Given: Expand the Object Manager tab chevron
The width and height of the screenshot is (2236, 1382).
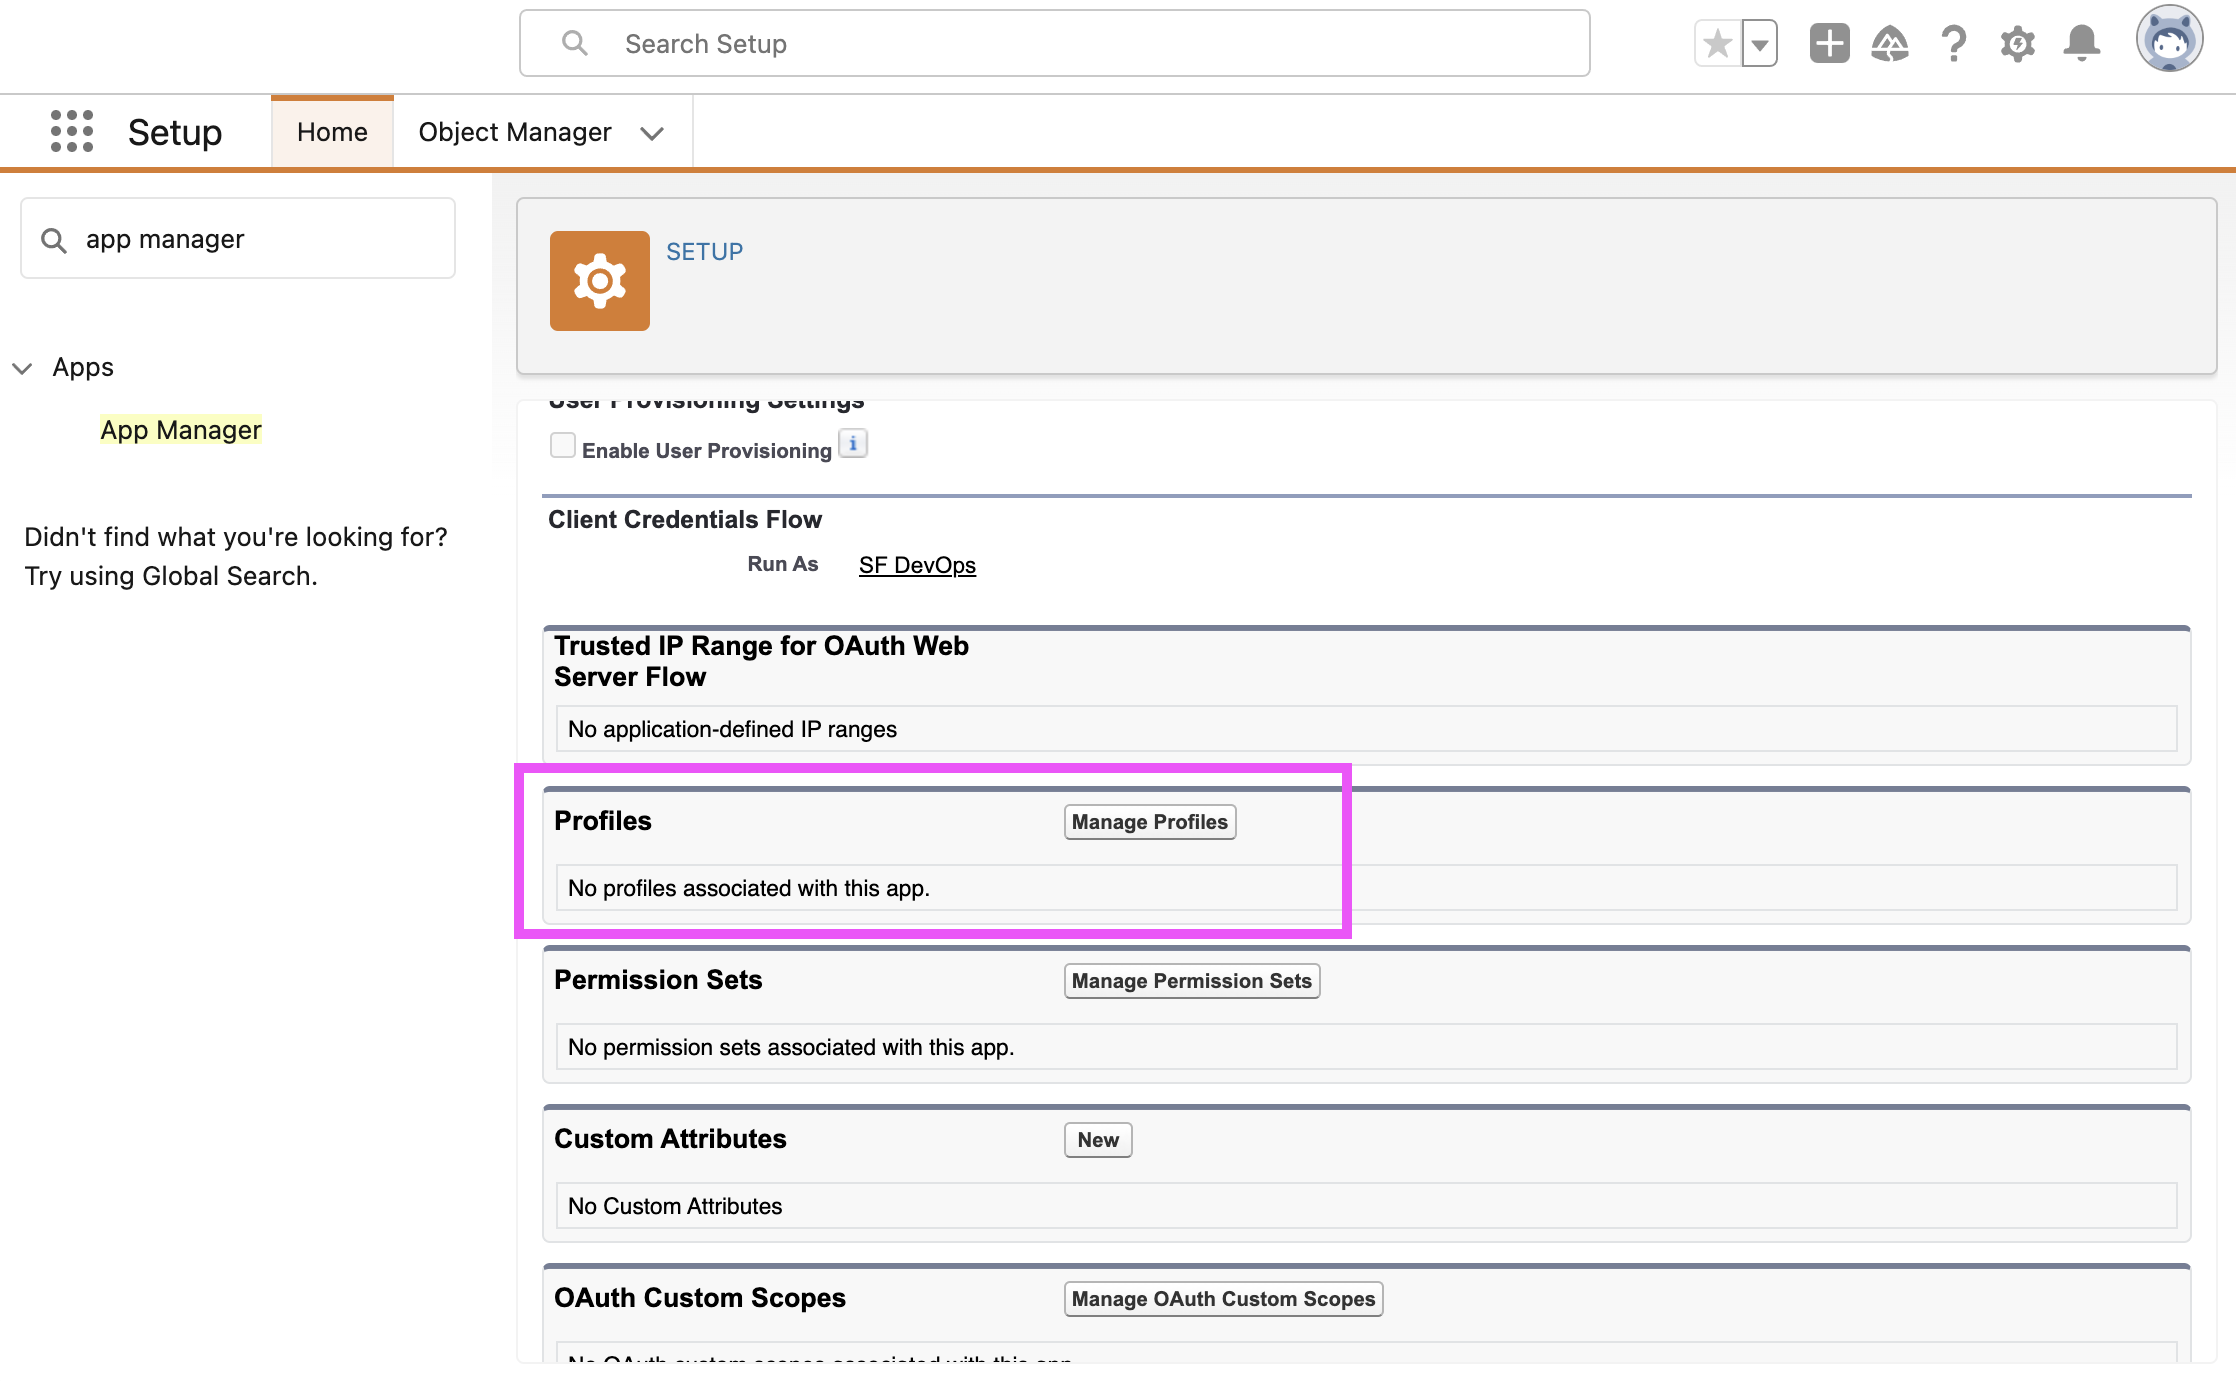Looking at the screenshot, I should click(652, 133).
